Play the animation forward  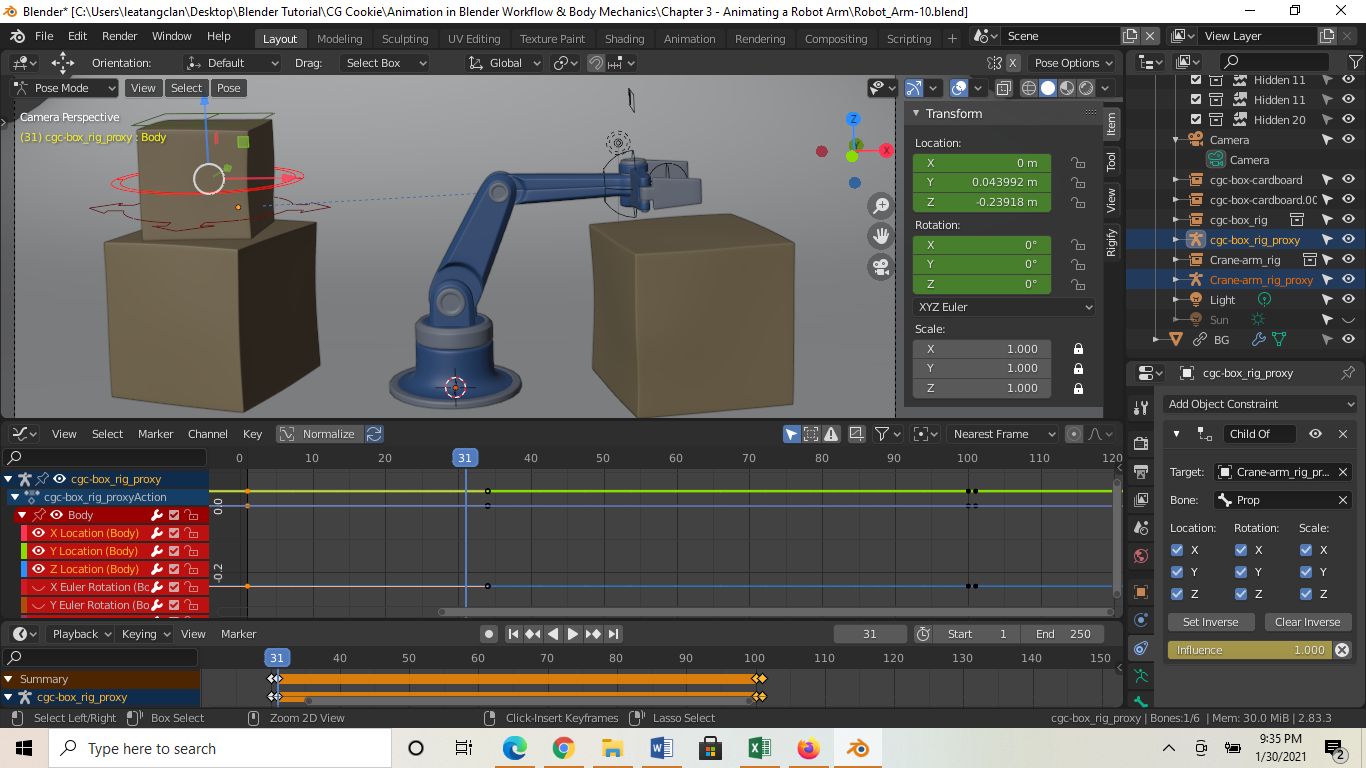pos(573,634)
